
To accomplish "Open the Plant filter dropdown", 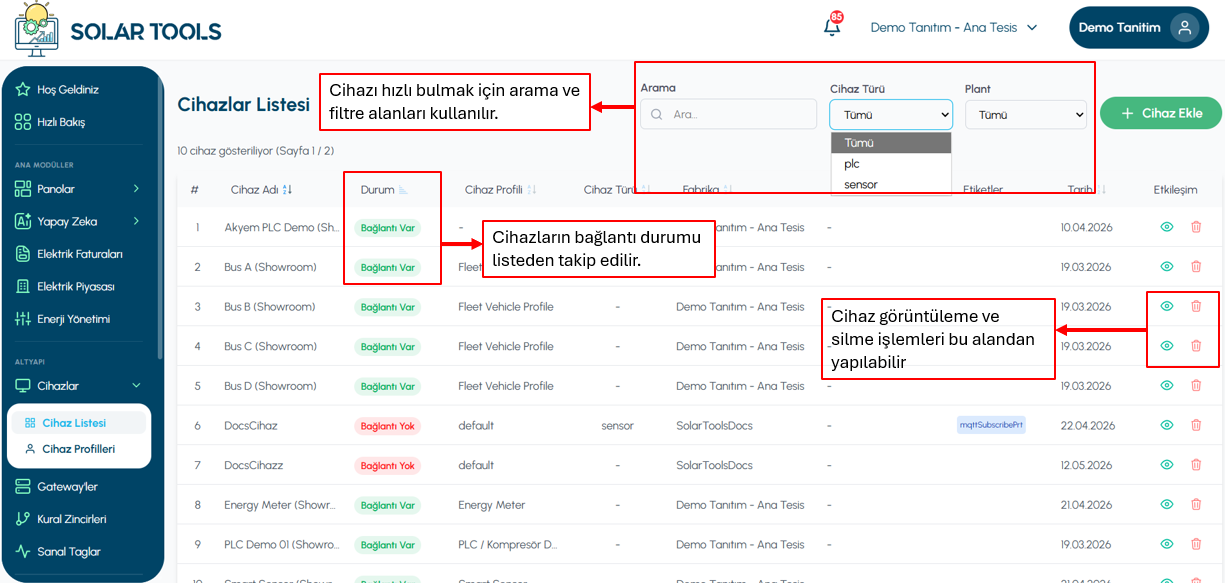I will pyautogui.click(x=1026, y=115).
